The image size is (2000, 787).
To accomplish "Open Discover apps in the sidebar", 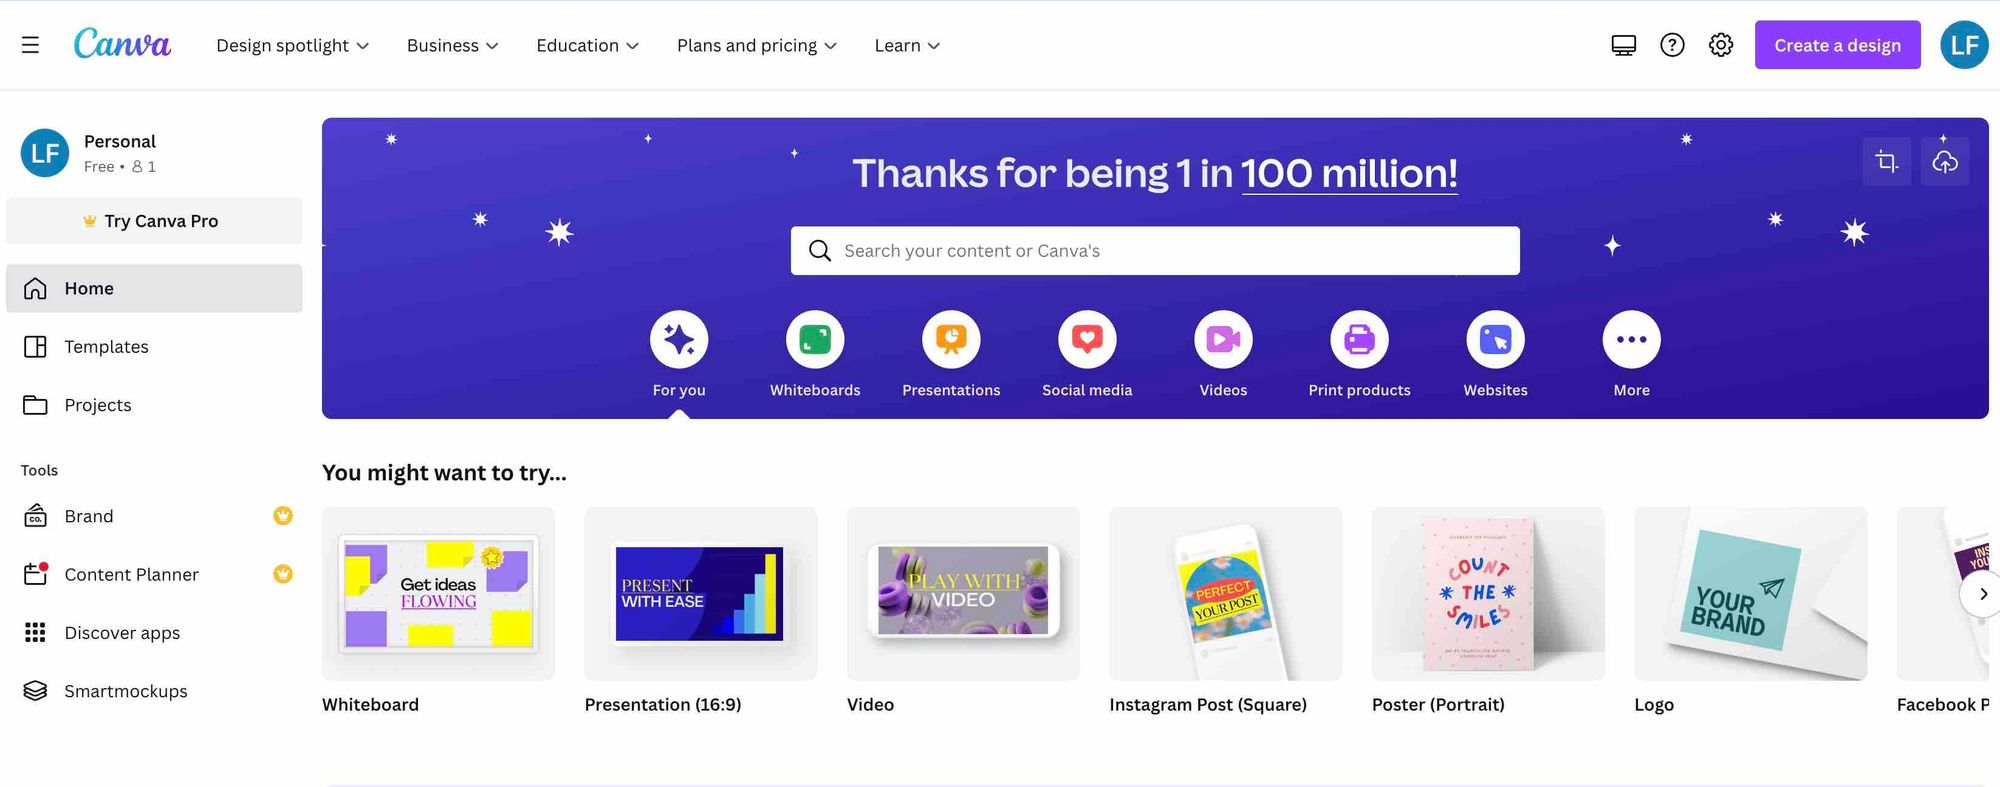I will click(154, 633).
